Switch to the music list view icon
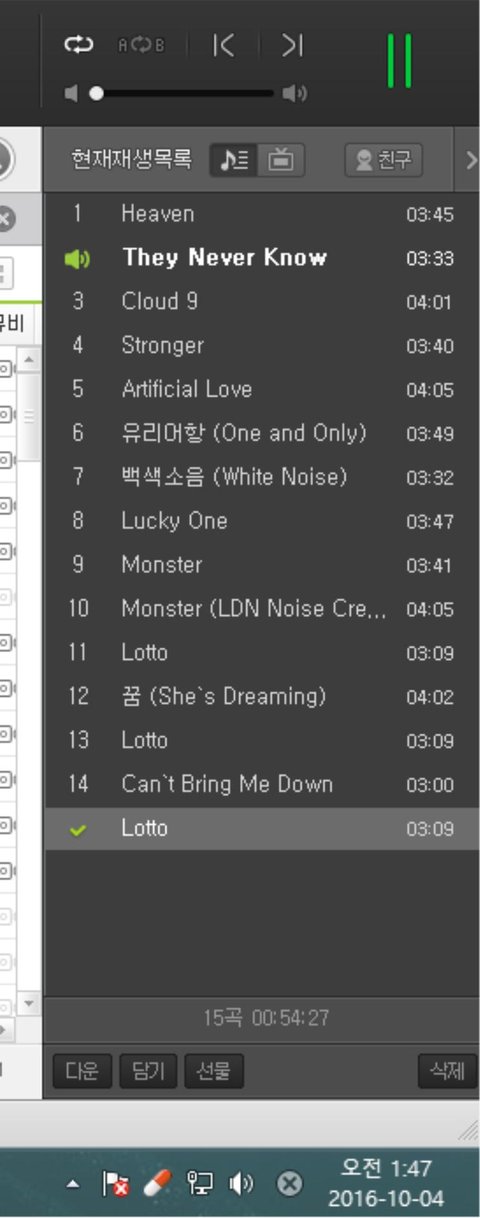 click(233, 160)
